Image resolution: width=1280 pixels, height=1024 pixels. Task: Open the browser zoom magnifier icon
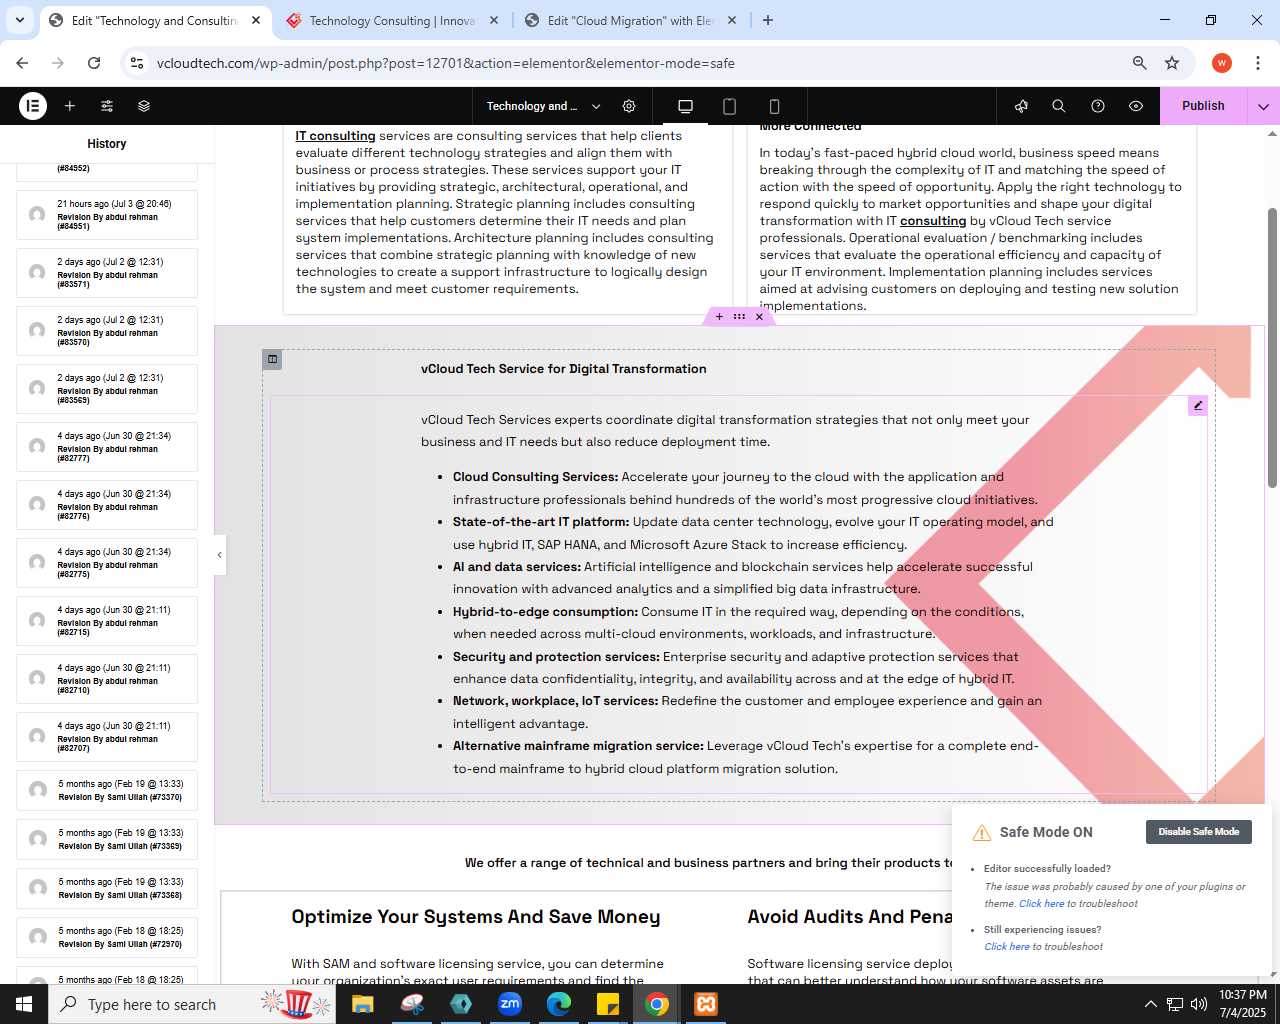pos(1139,63)
